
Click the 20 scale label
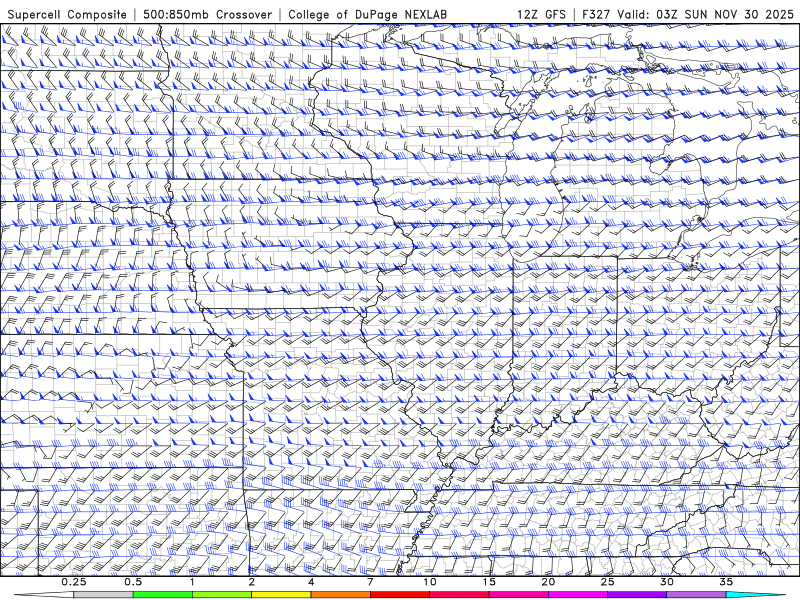548,582
